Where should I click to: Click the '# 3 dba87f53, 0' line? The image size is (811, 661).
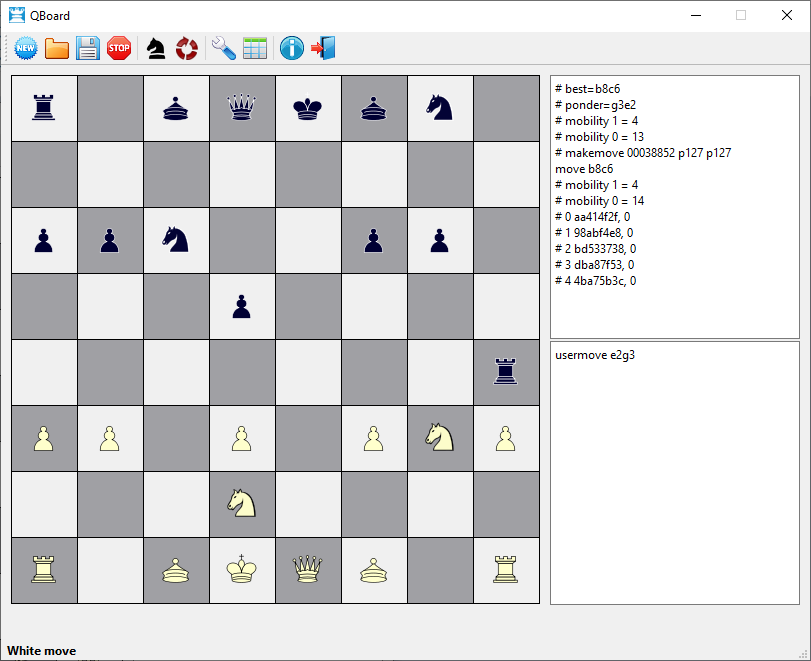(595, 265)
